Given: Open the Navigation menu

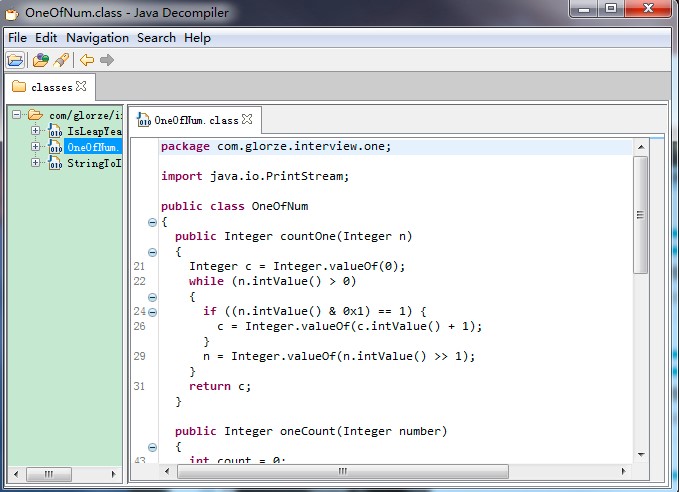Looking at the screenshot, I should (97, 38).
